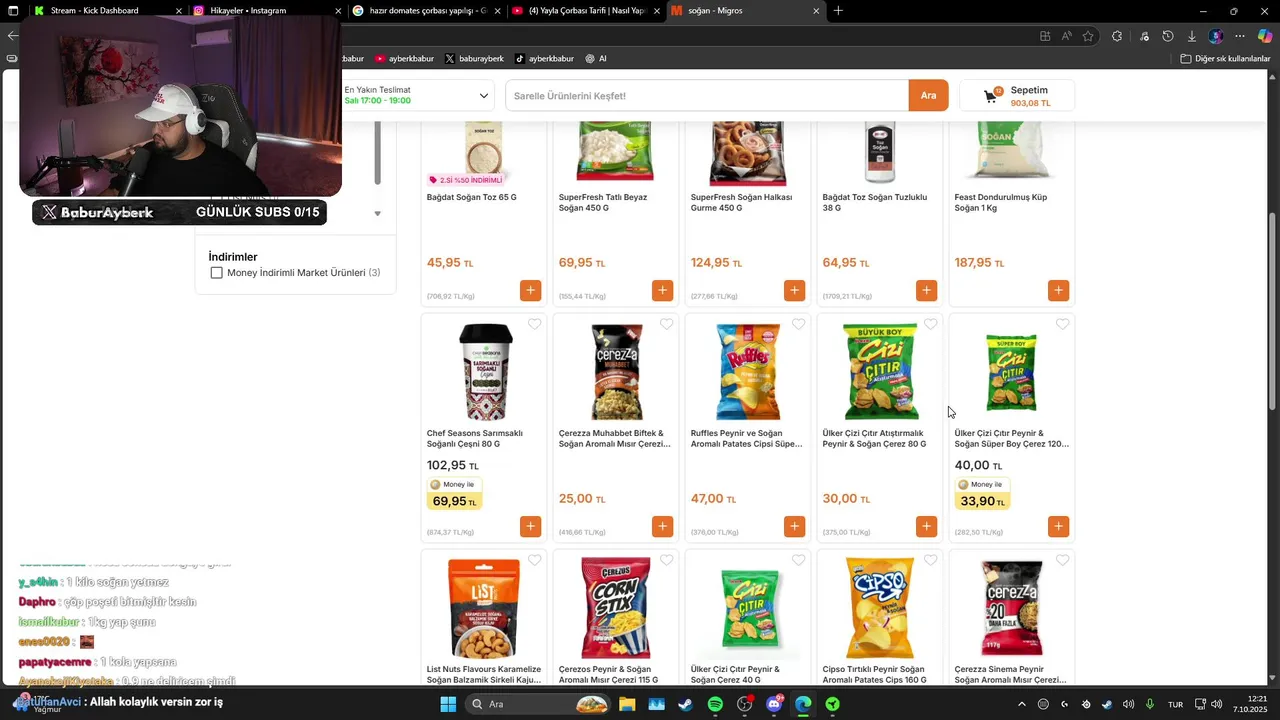
Task: Switch to hazır domates çorbası Google tab
Action: click(x=425, y=10)
